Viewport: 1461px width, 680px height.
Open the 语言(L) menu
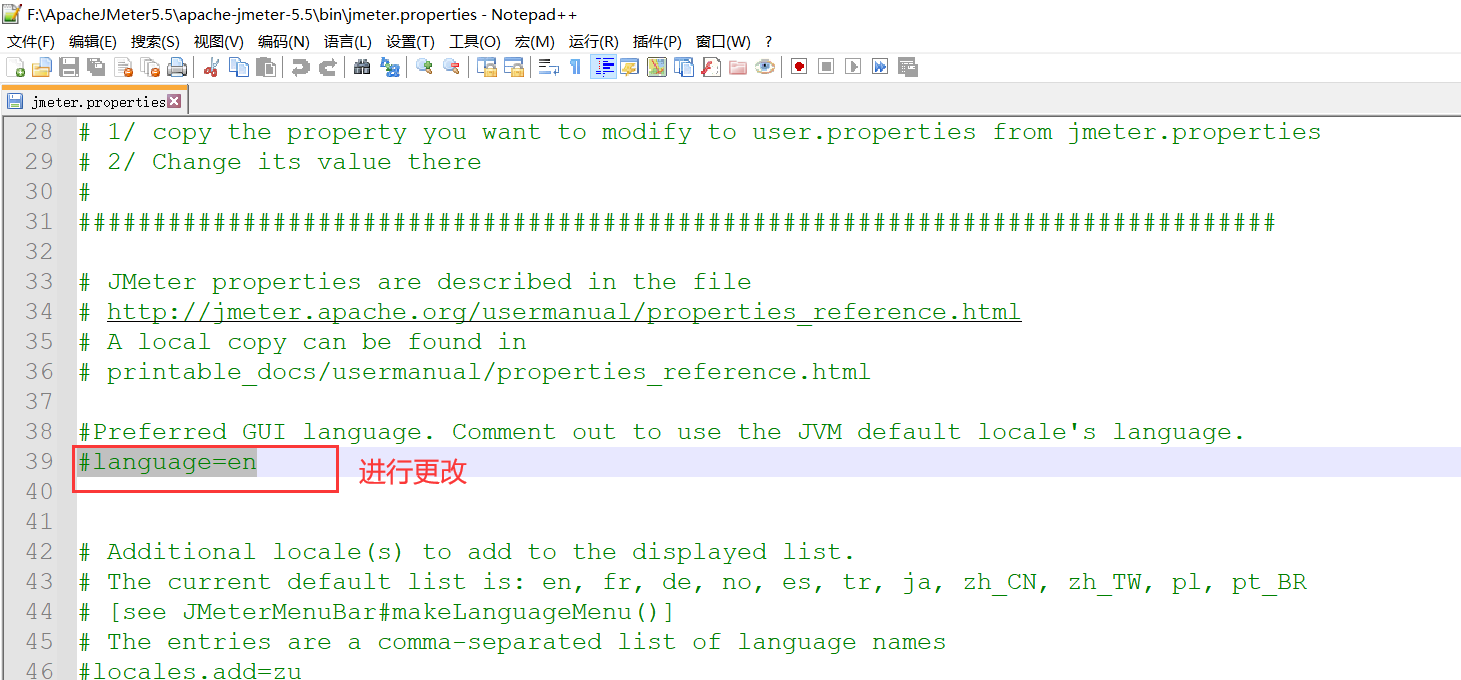click(x=348, y=41)
